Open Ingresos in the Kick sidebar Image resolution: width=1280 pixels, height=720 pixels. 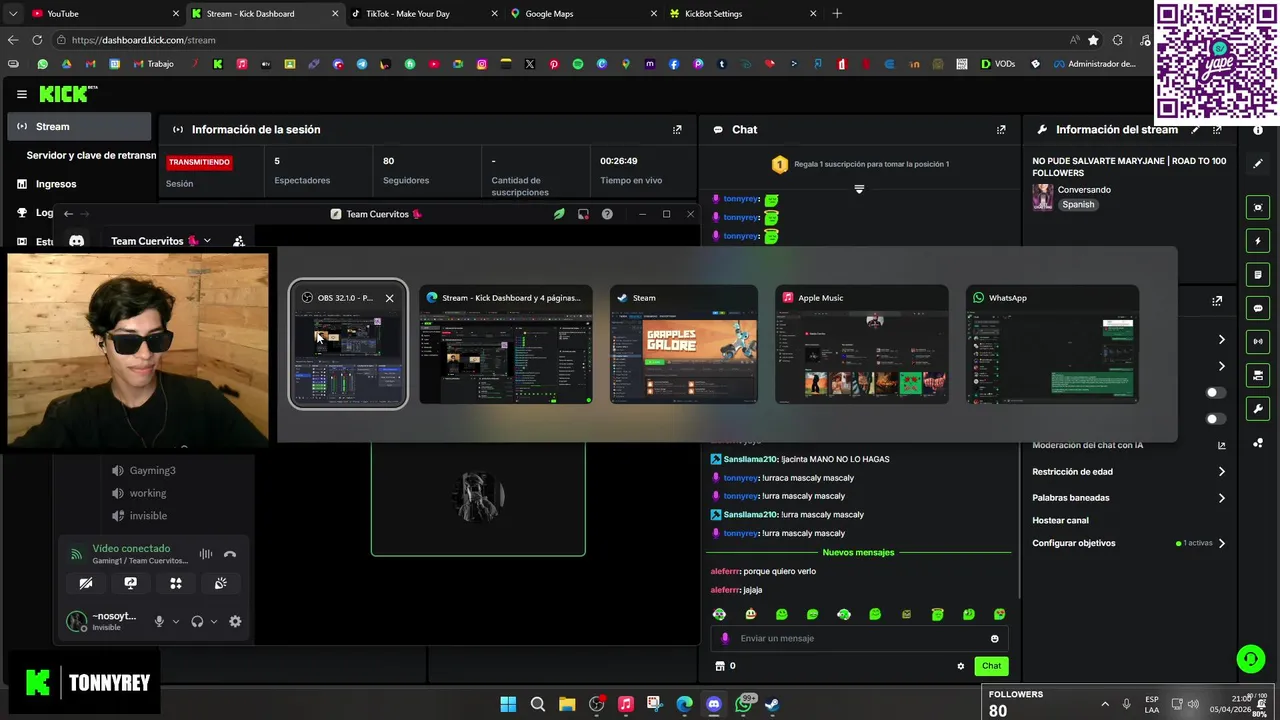coord(56,184)
